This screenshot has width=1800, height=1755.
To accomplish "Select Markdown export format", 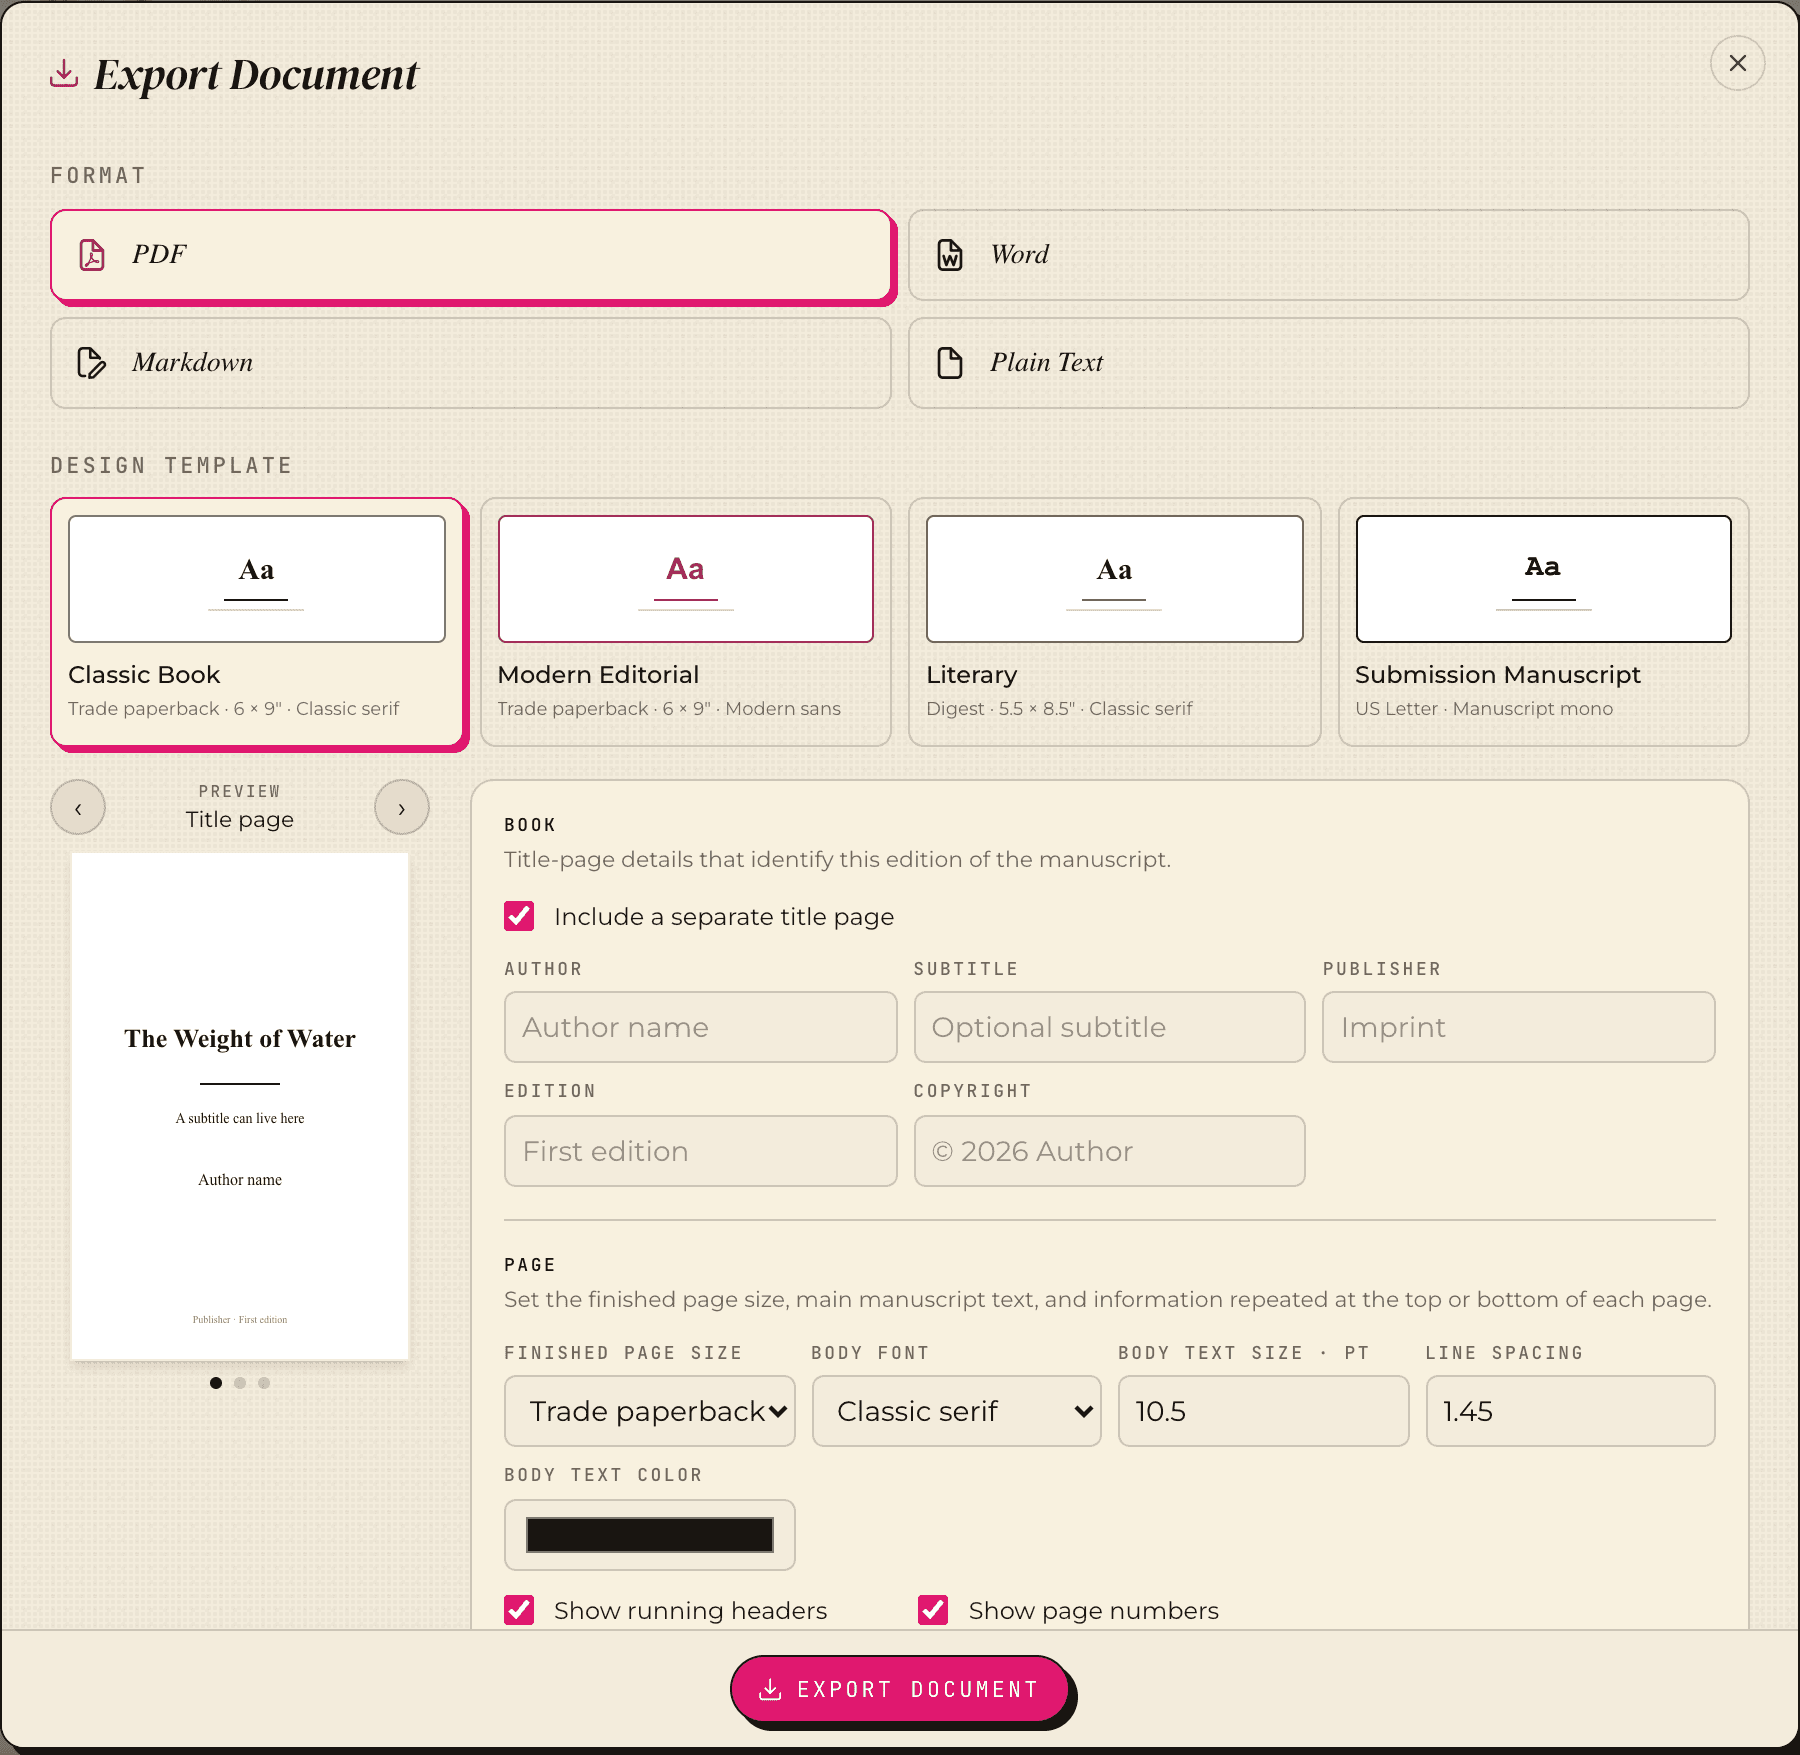I will pyautogui.click(x=471, y=363).
